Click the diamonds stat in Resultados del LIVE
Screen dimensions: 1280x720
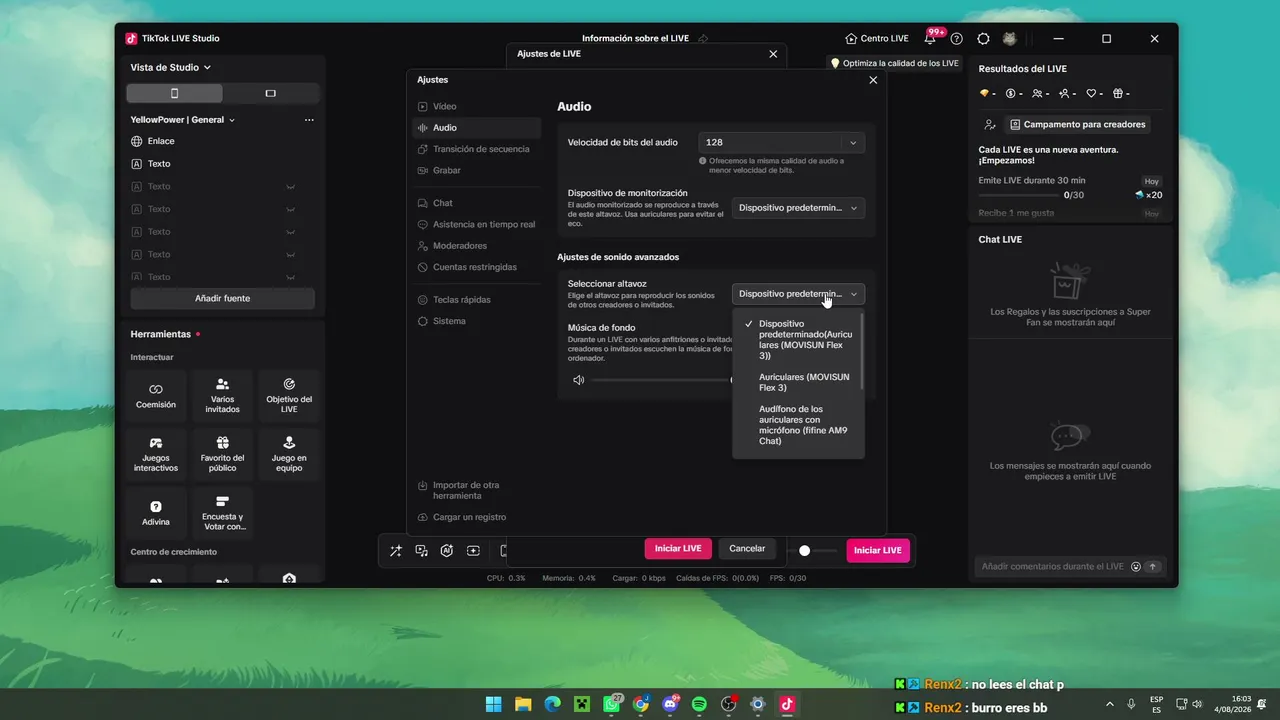click(x=987, y=94)
